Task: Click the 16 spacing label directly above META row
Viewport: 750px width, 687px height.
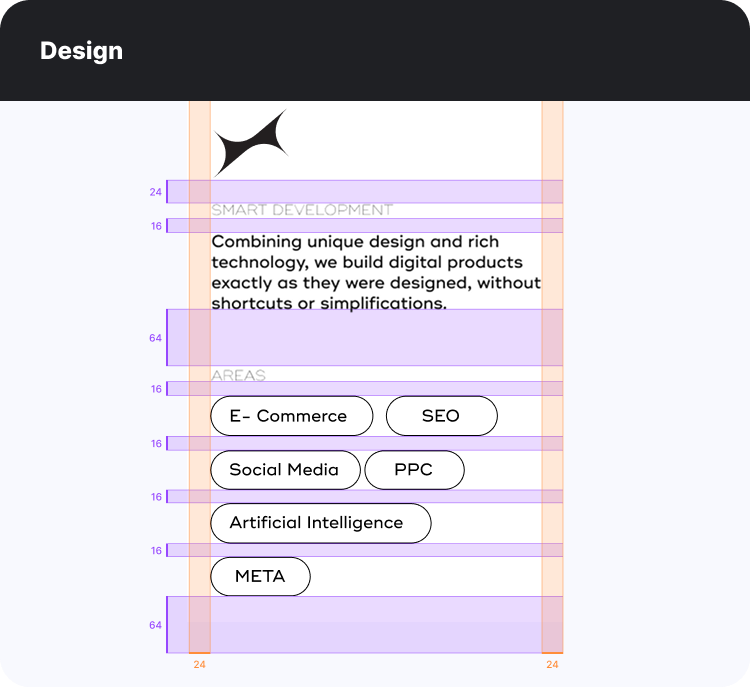Action: pos(156,550)
